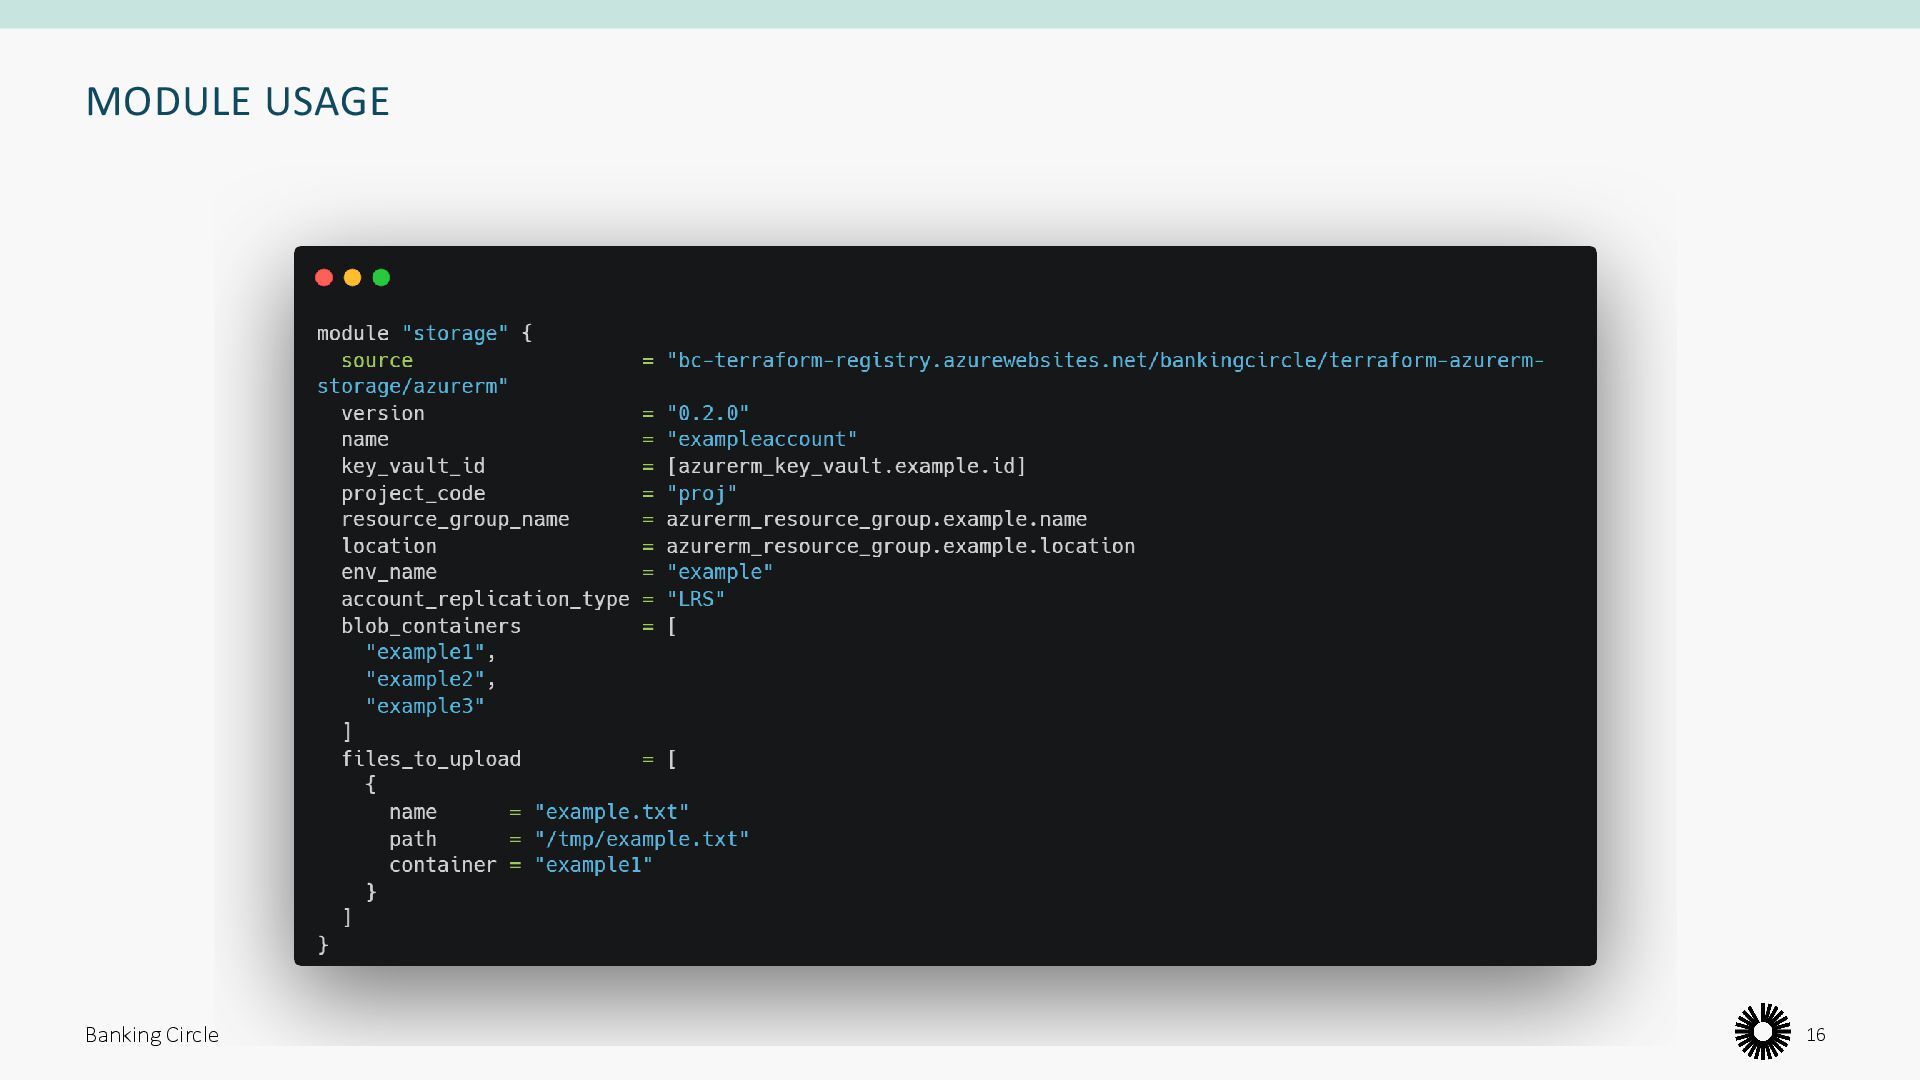Click the slide page number 16

point(1815,1035)
